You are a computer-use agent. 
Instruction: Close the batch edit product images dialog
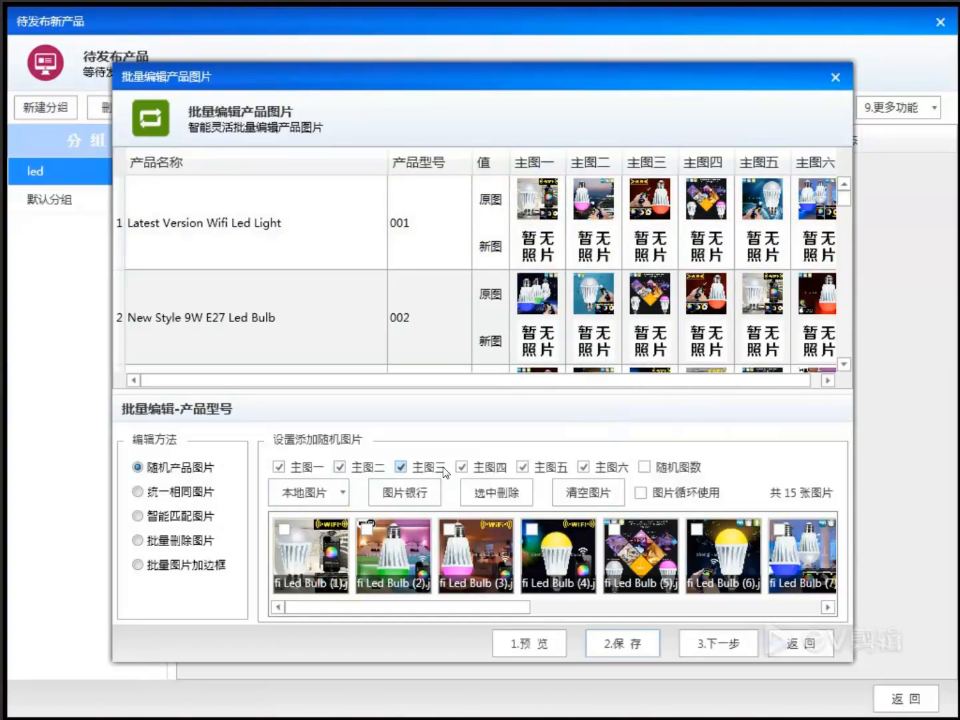coord(836,77)
